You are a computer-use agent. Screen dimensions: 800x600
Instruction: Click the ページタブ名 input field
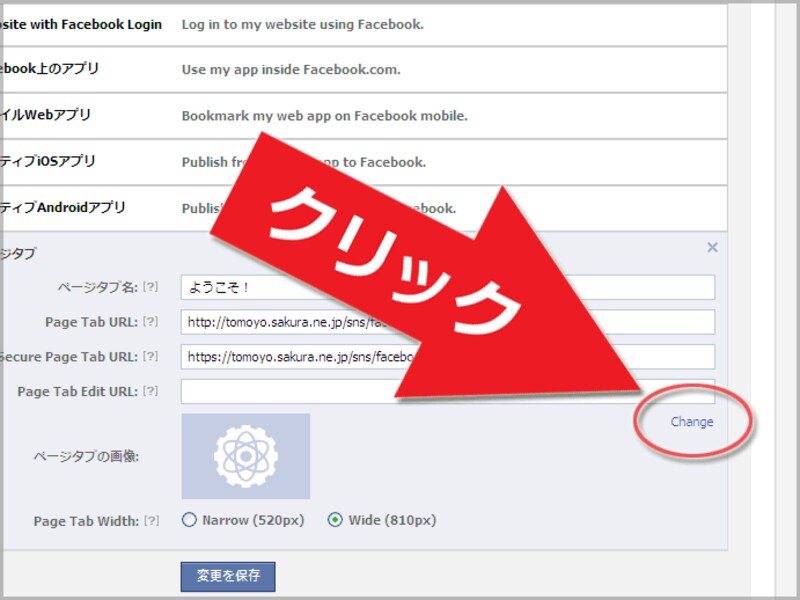(447, 287)
